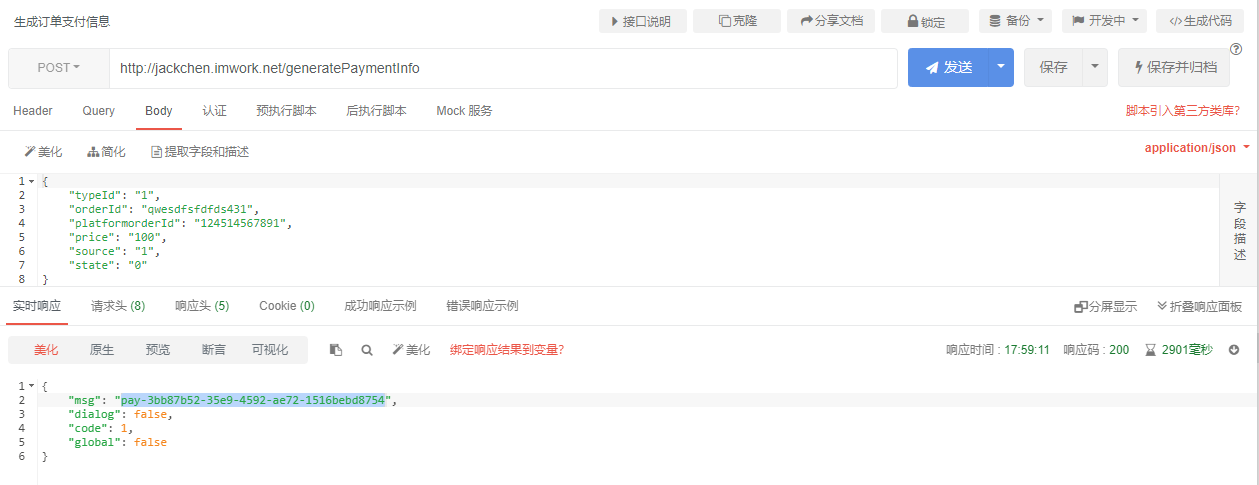Switch to the Query tab
Viewport: 1259px width, 485px height.
[98, 111]
